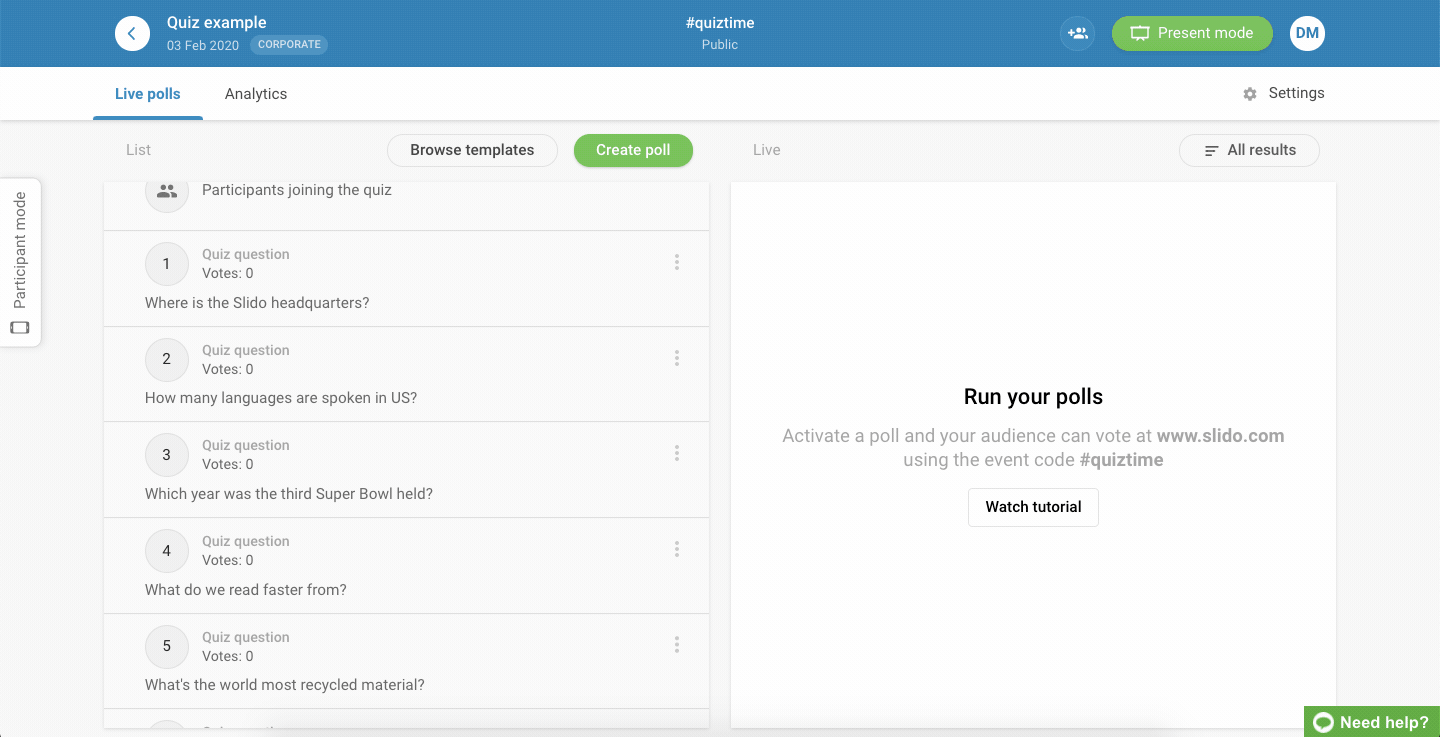
Task: Click the Create poll button
Action: (633, 150)
